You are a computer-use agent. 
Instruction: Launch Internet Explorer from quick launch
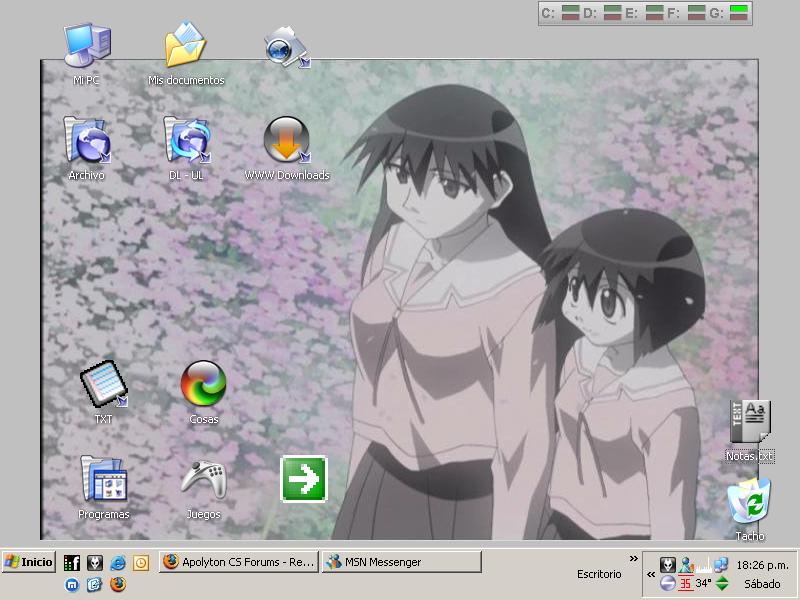pos(118,563)
